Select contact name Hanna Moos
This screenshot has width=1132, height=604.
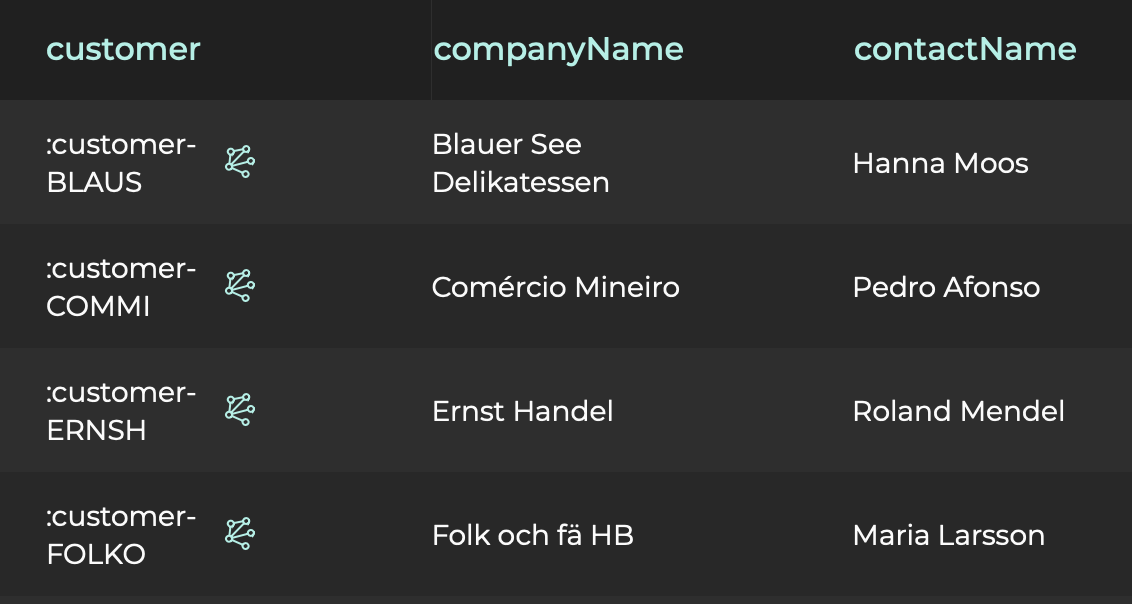[940, 164]
